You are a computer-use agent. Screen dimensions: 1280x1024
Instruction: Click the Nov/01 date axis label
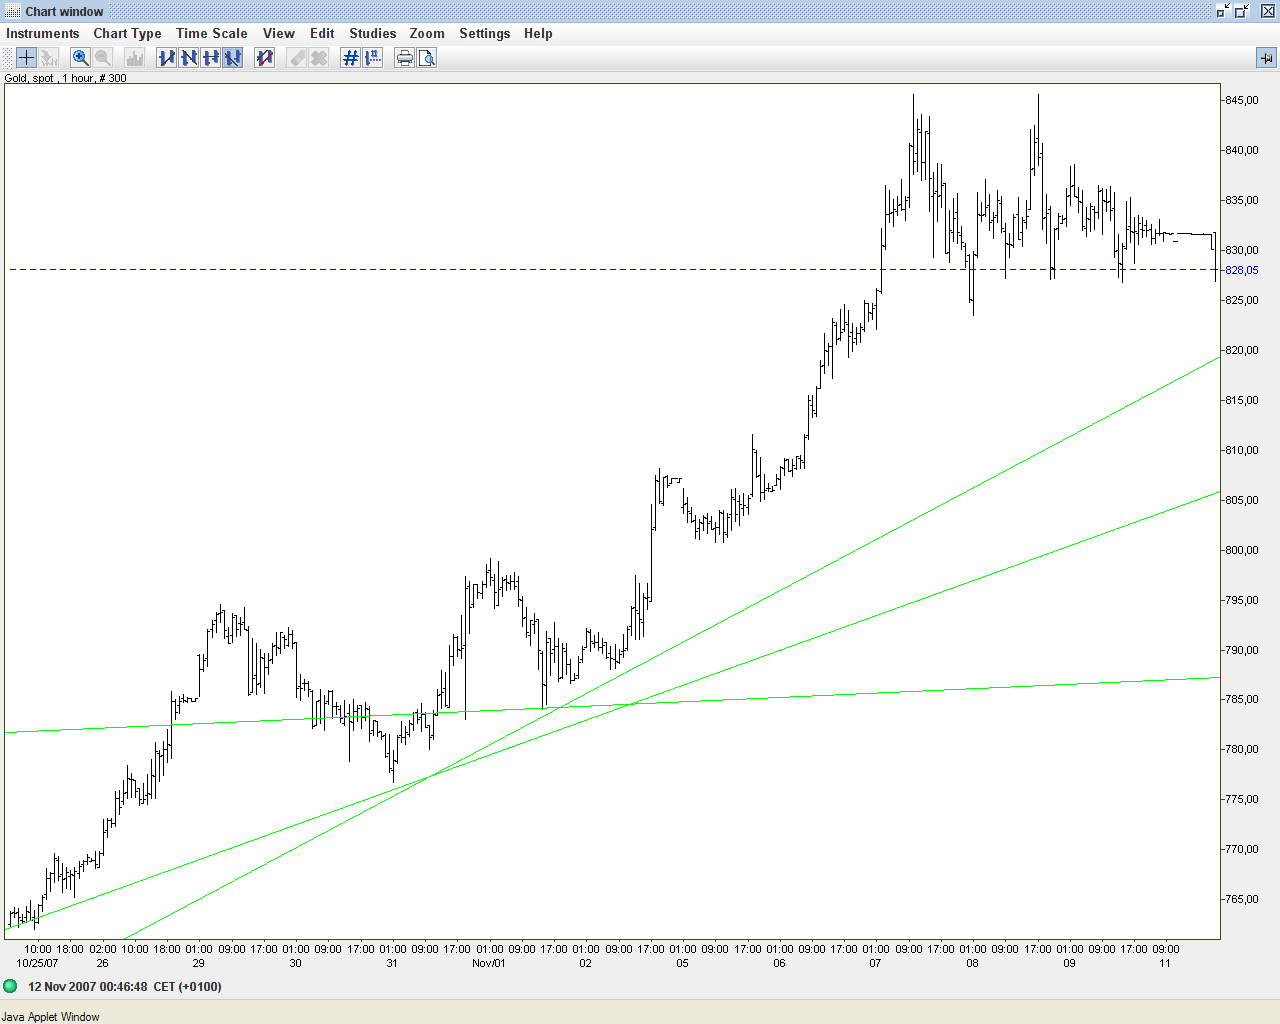pos(489,963)
